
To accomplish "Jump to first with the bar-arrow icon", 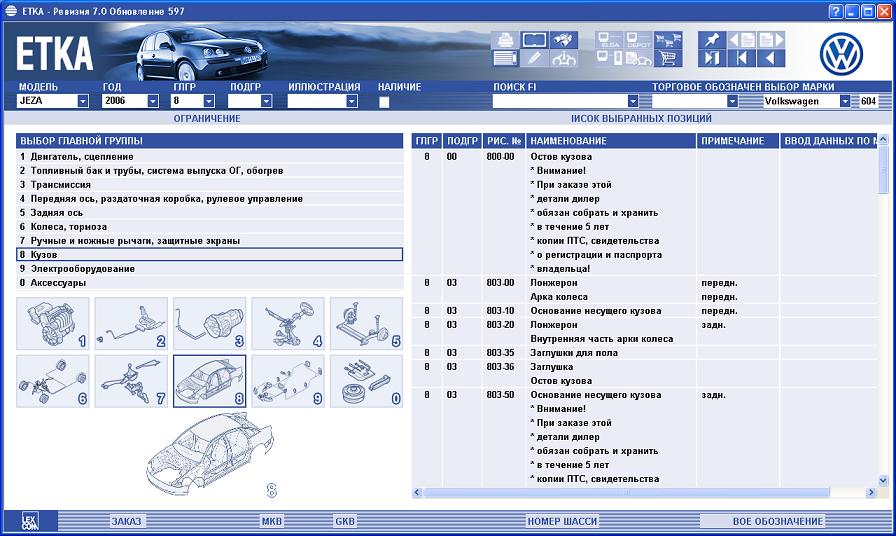I will [741, 58].
